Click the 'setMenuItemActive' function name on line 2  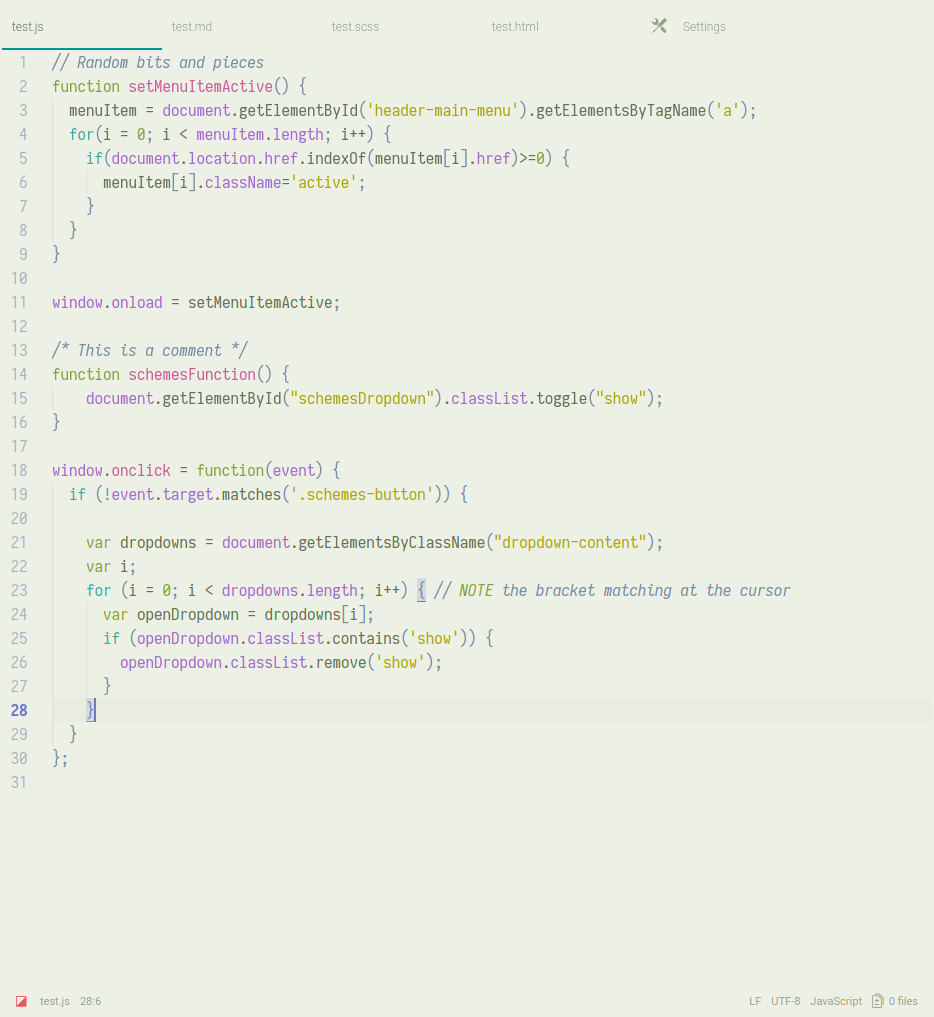(x=200, y=86)
